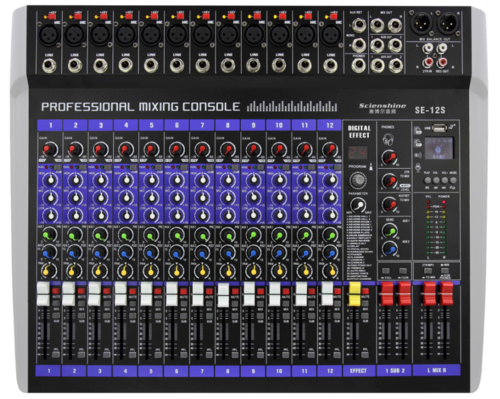
Task: Click the small pictogram beside the PROGRAM label
Action: [371, 166]
